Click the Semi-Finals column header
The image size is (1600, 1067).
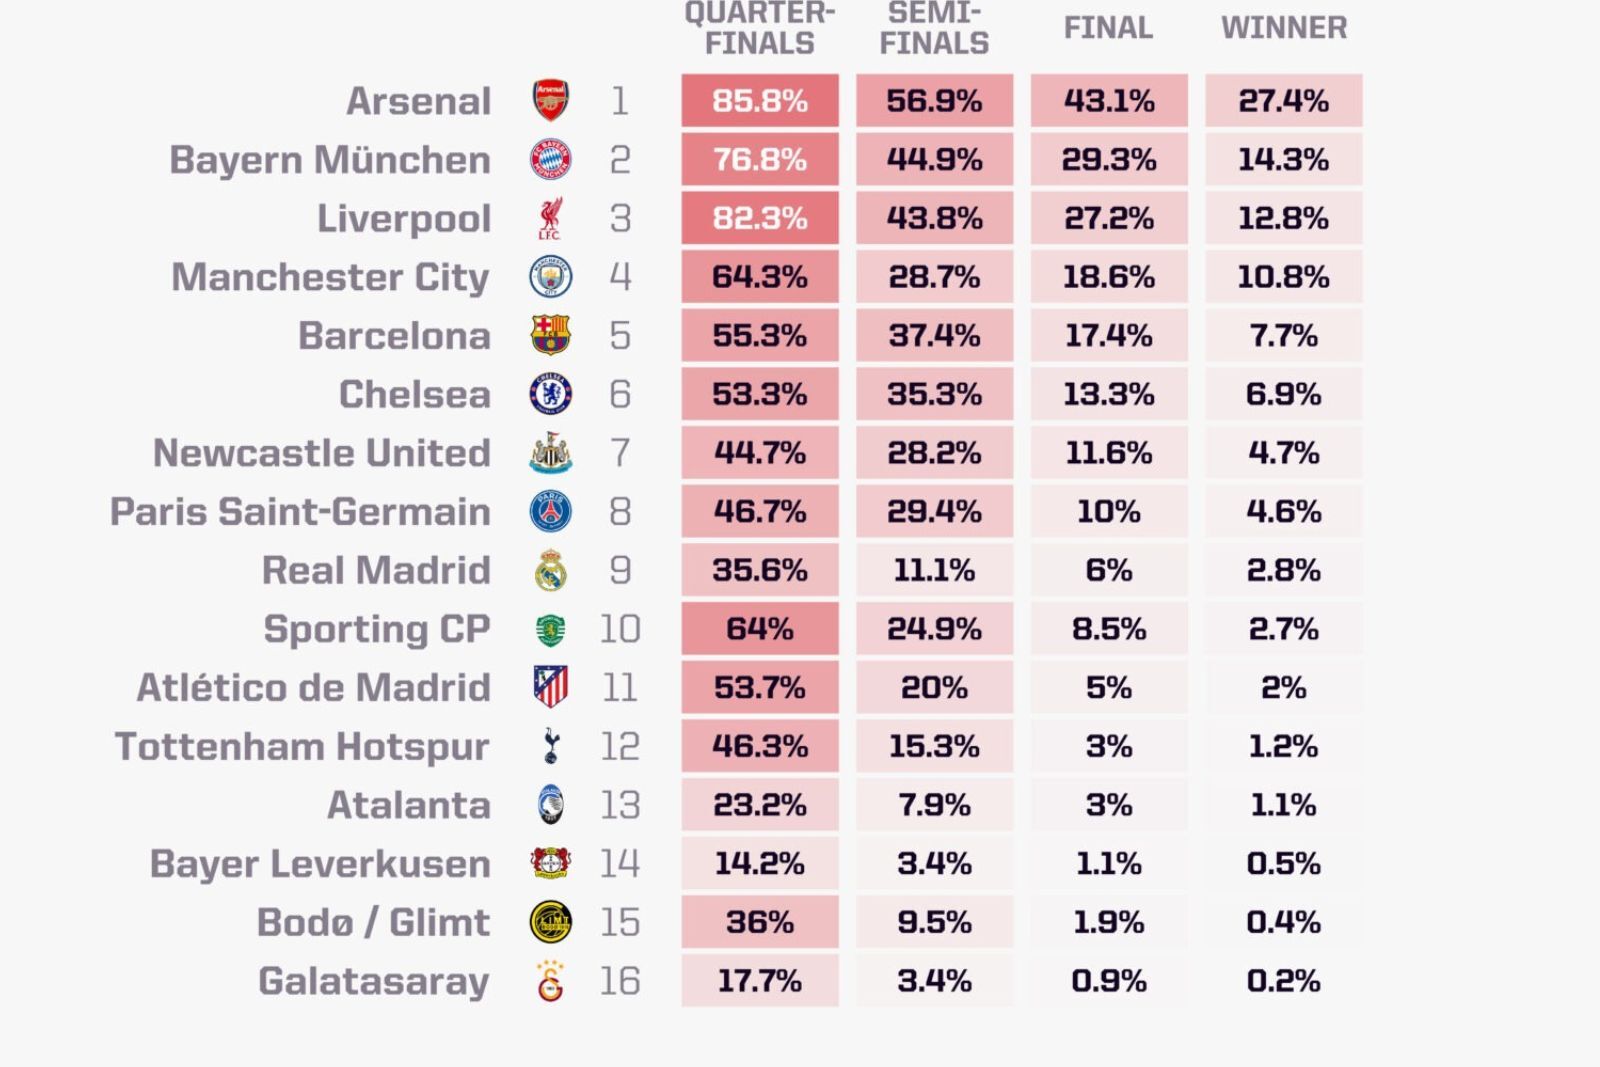point(934,28)
